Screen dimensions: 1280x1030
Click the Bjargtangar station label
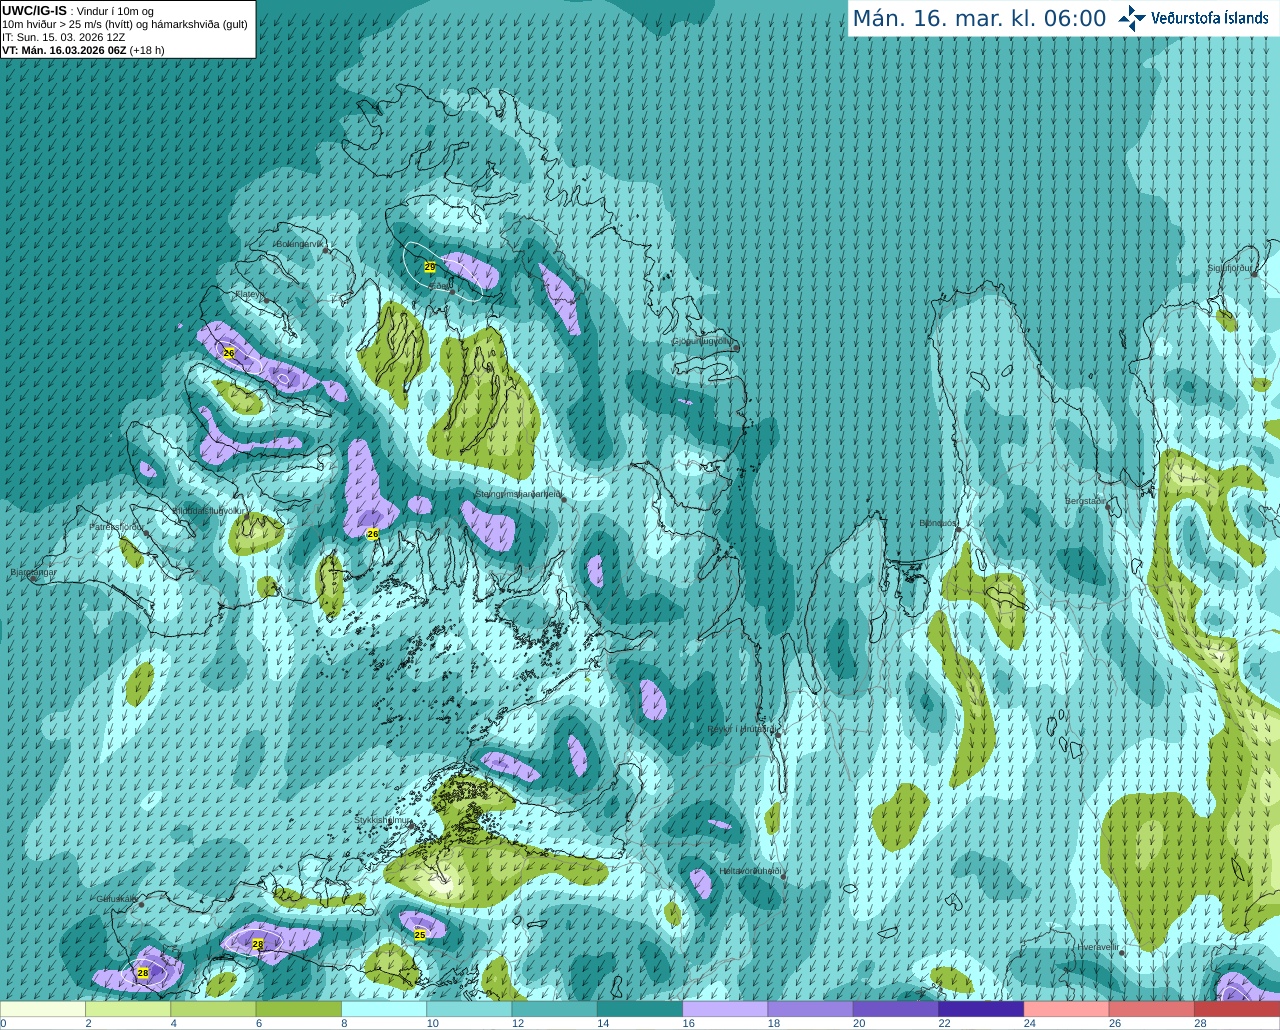[x=33, y=573]
